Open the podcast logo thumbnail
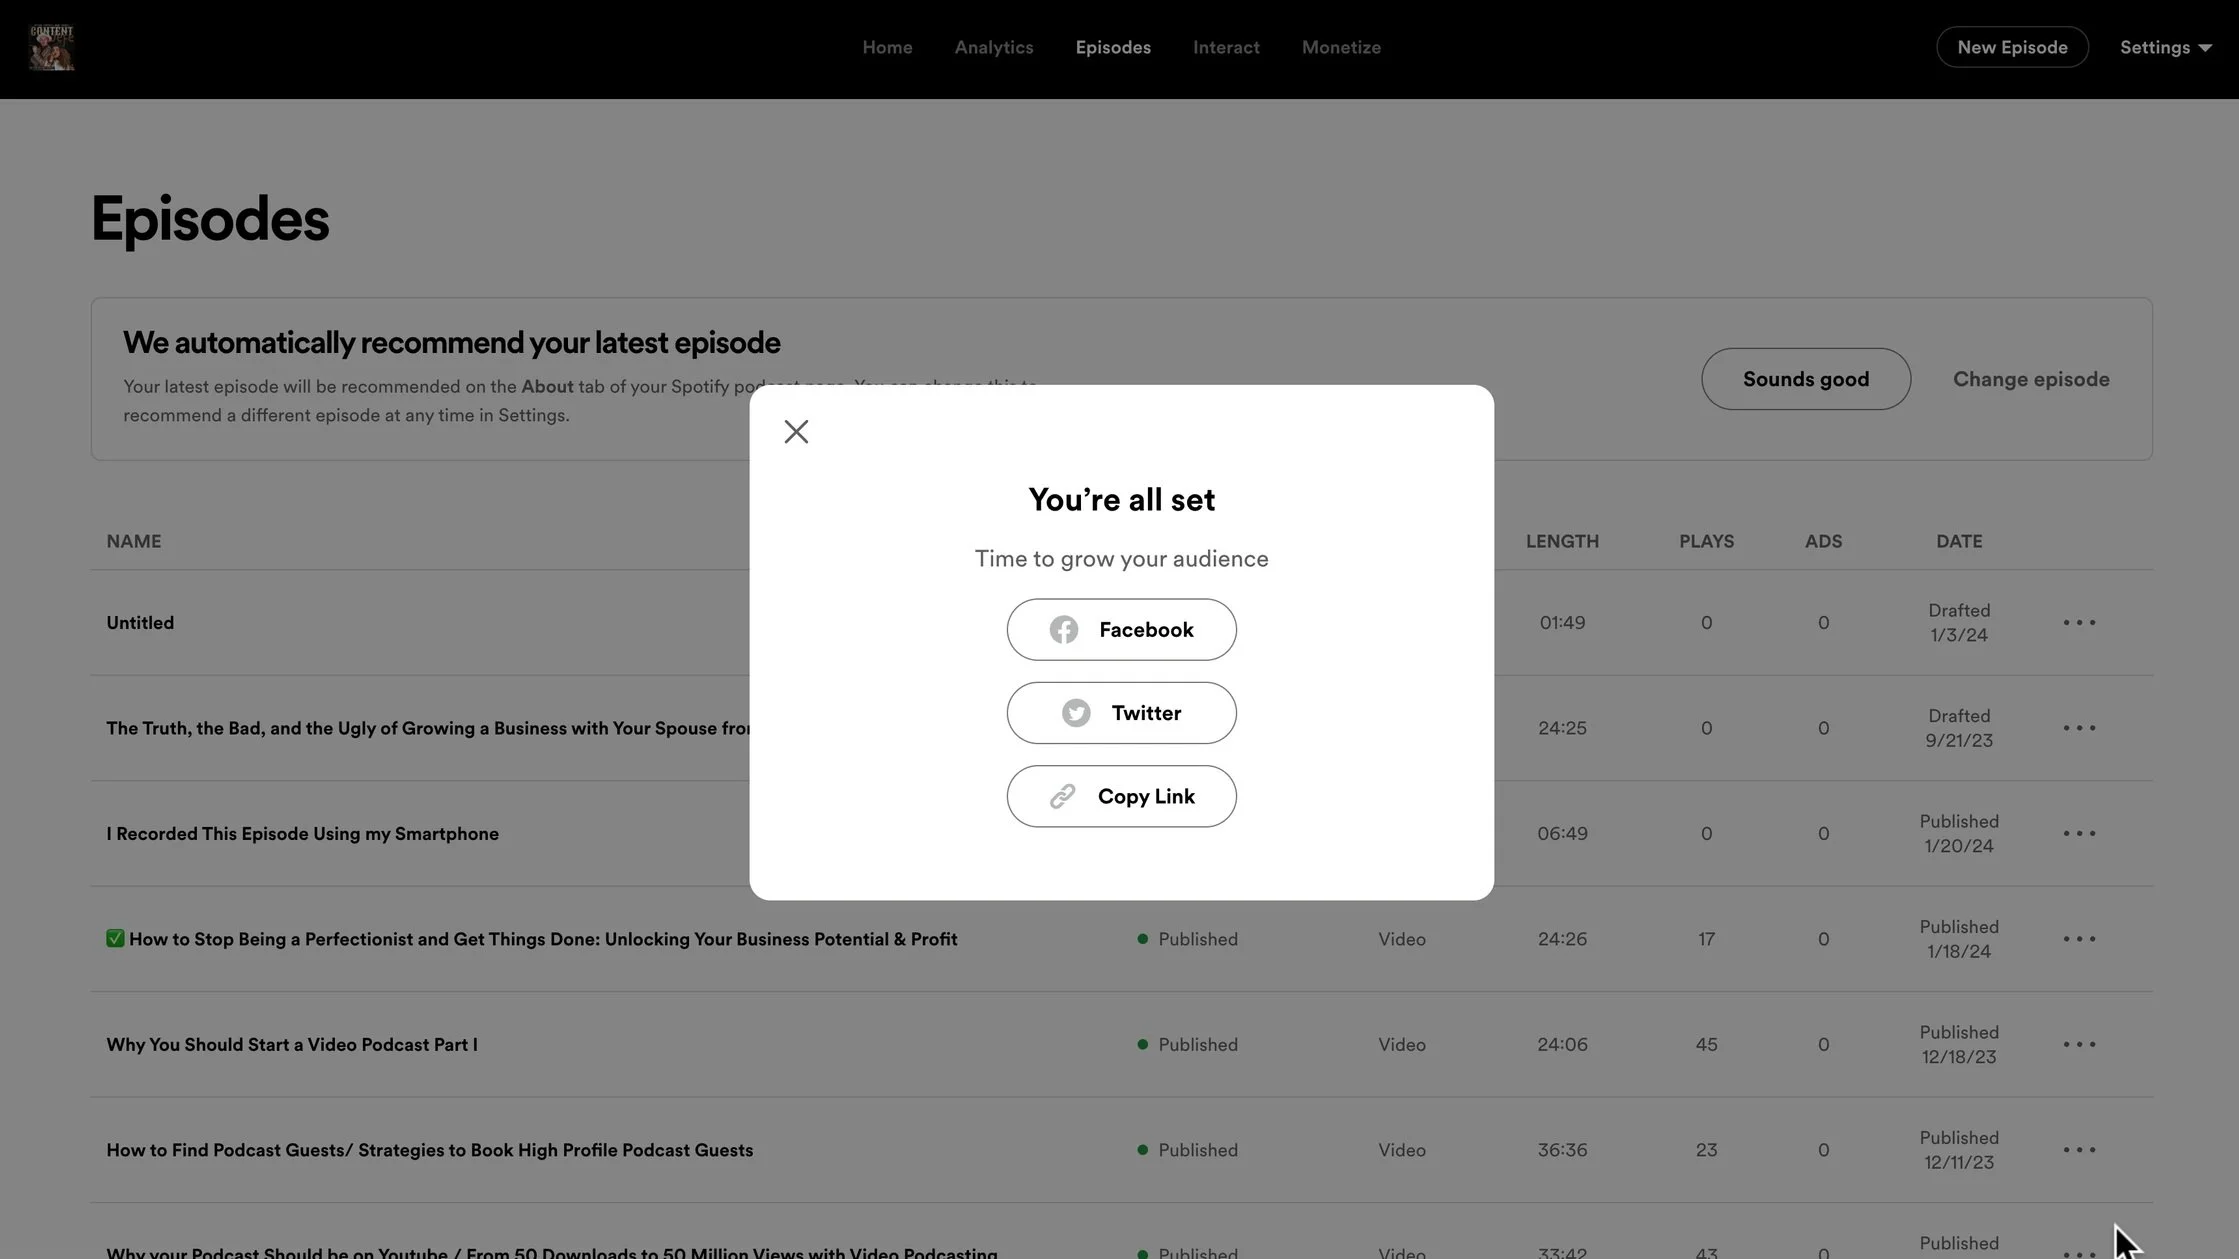Screen dimensions: 2239x1259 [x=51, y=47]
